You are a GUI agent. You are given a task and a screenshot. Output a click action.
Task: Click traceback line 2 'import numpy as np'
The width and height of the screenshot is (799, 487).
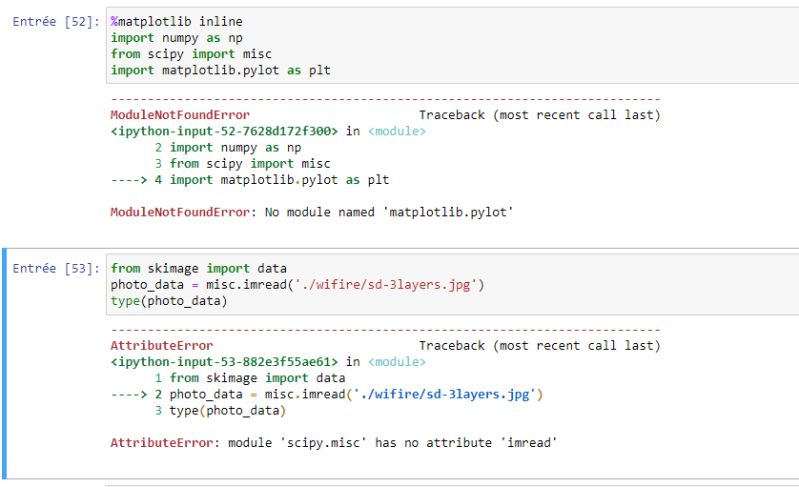click(235, 148)
